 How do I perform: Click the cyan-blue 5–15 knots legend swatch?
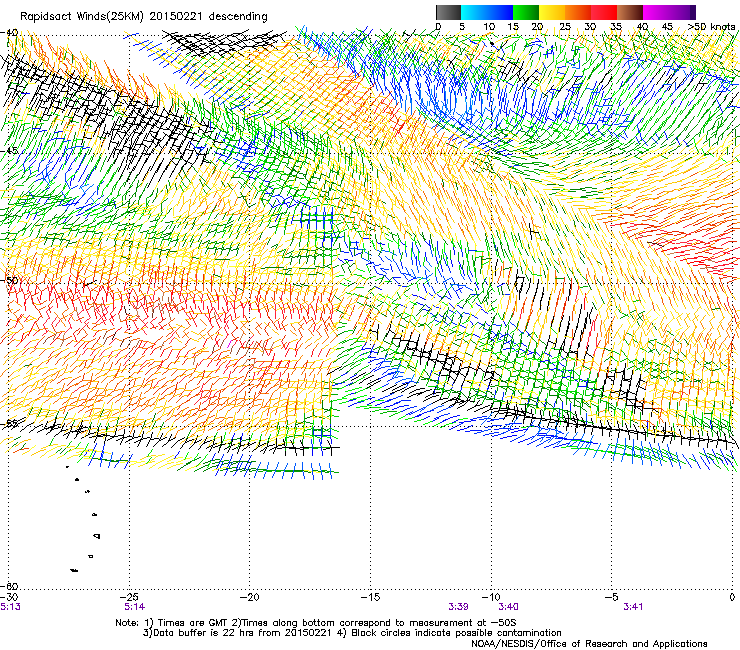[x=487, y=12]
